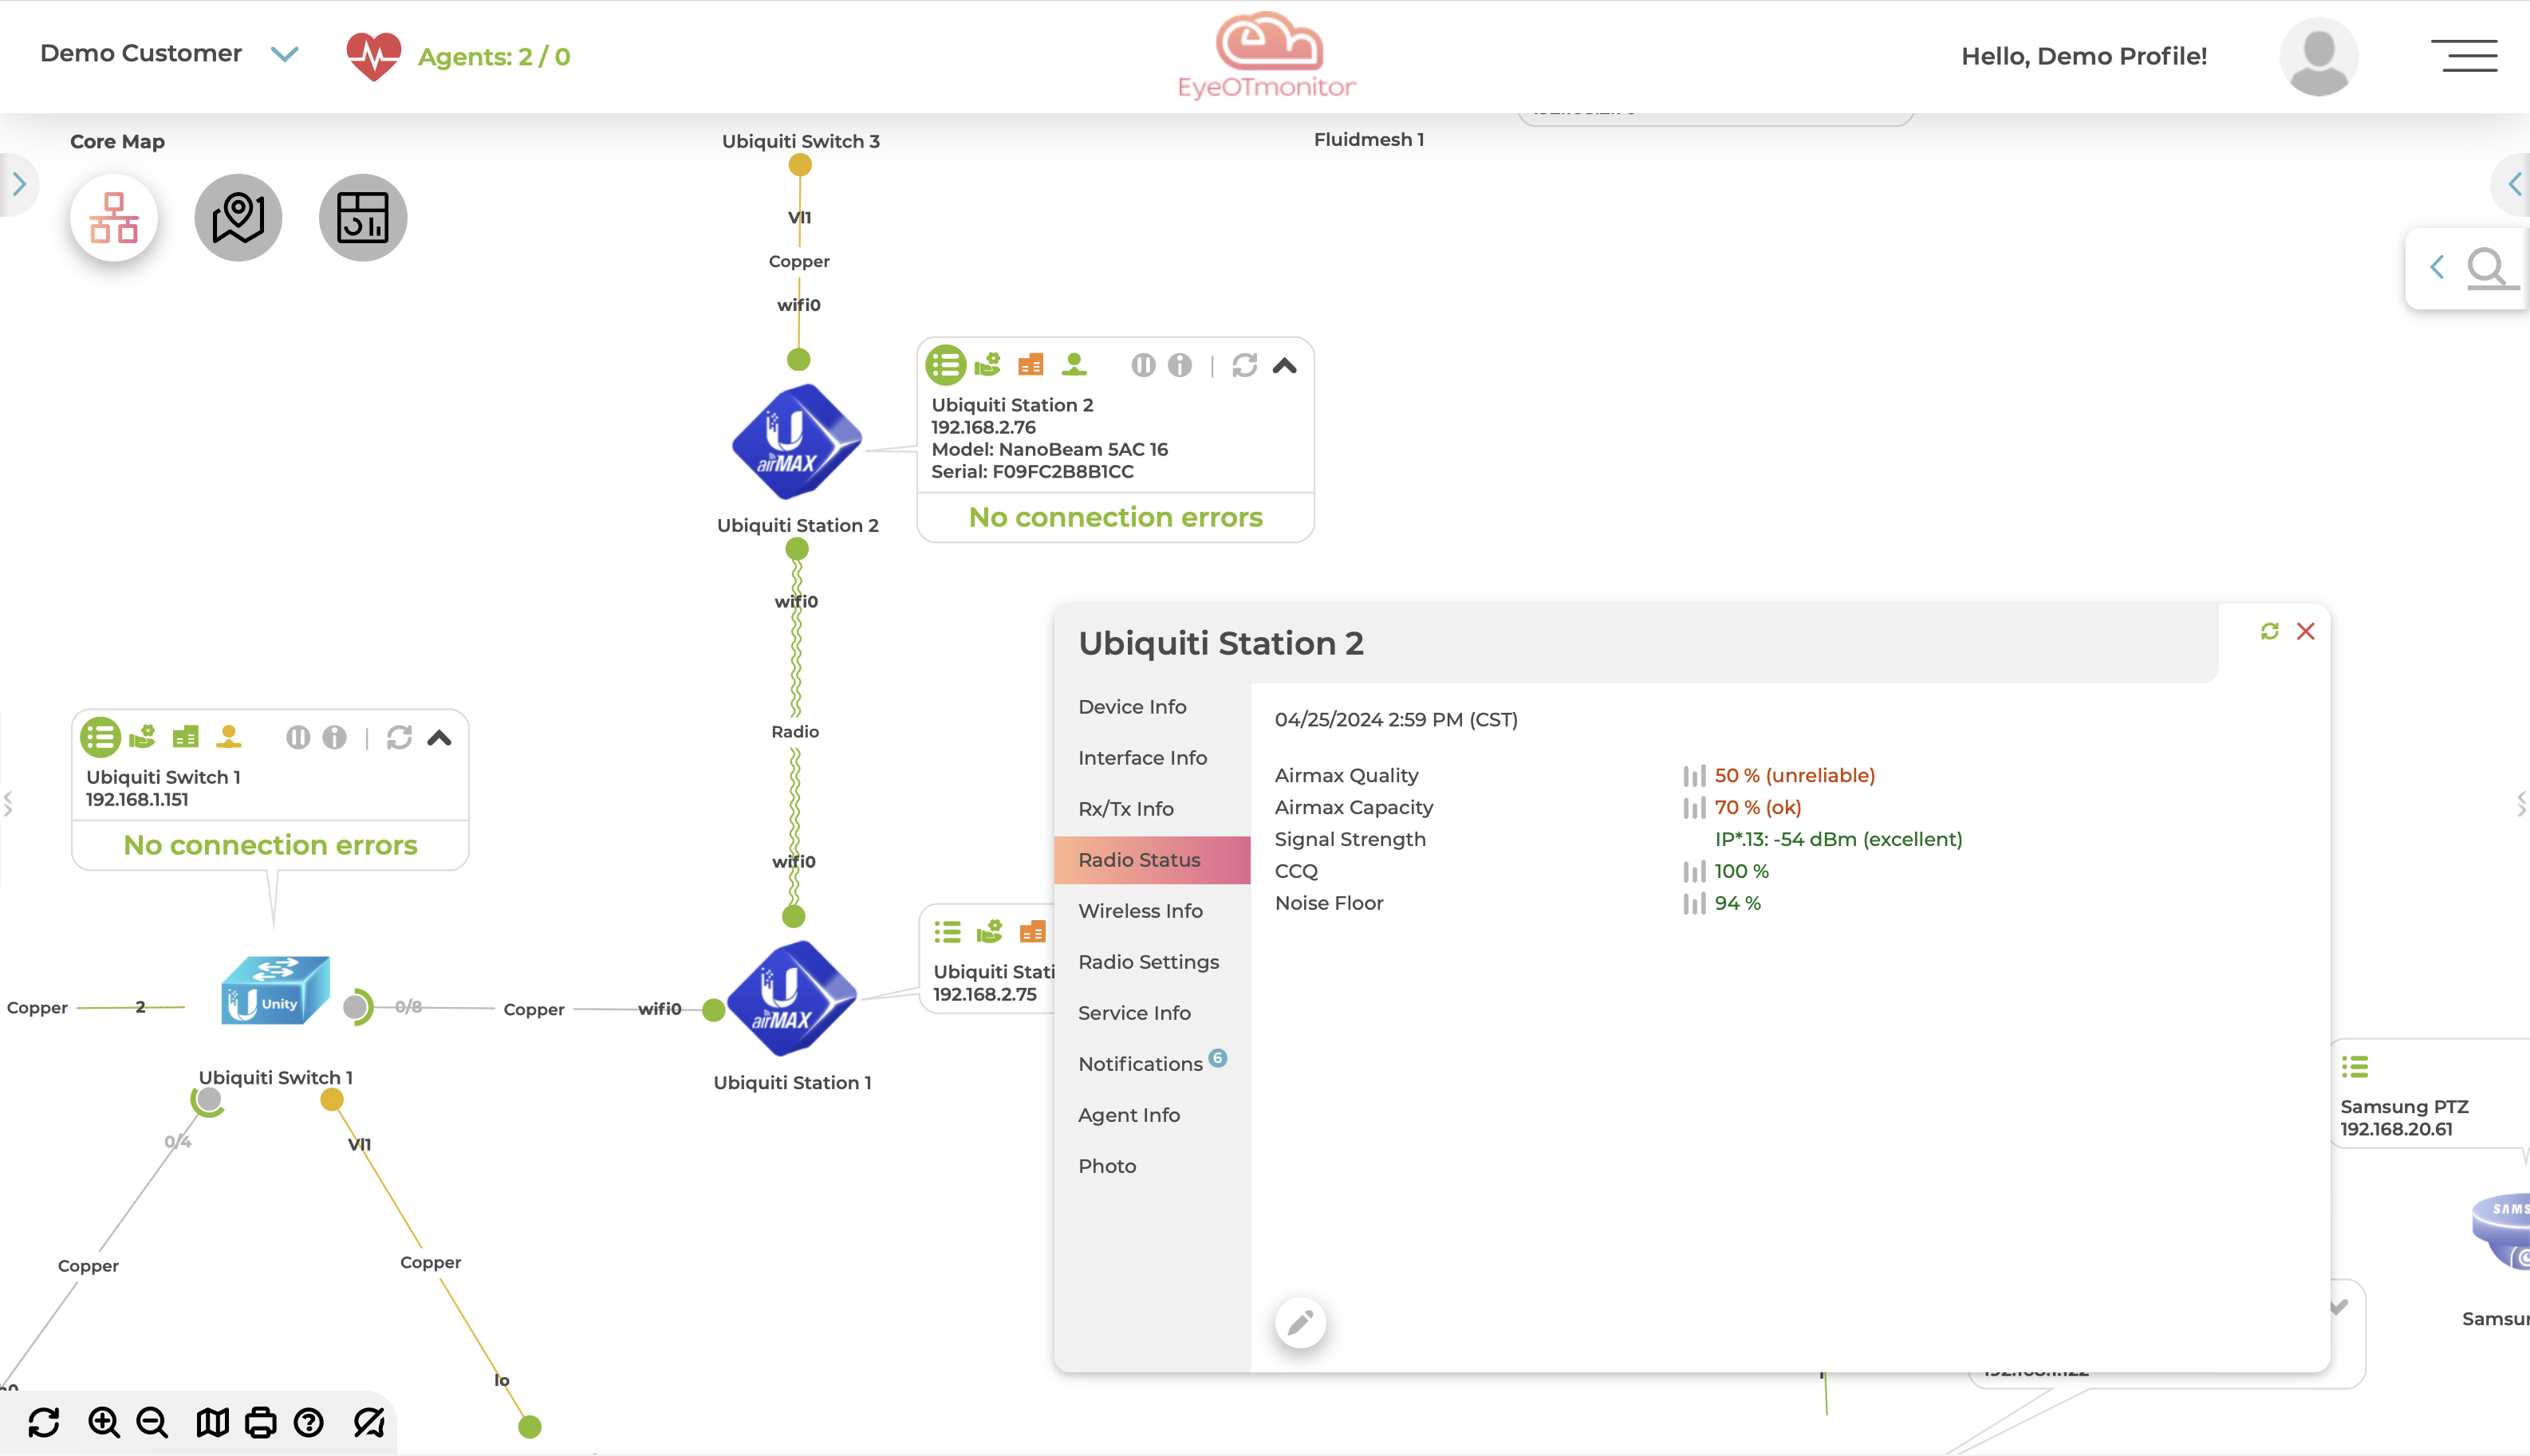
Task: Click the heartbeat agents status icon
Action: [373, 56]
